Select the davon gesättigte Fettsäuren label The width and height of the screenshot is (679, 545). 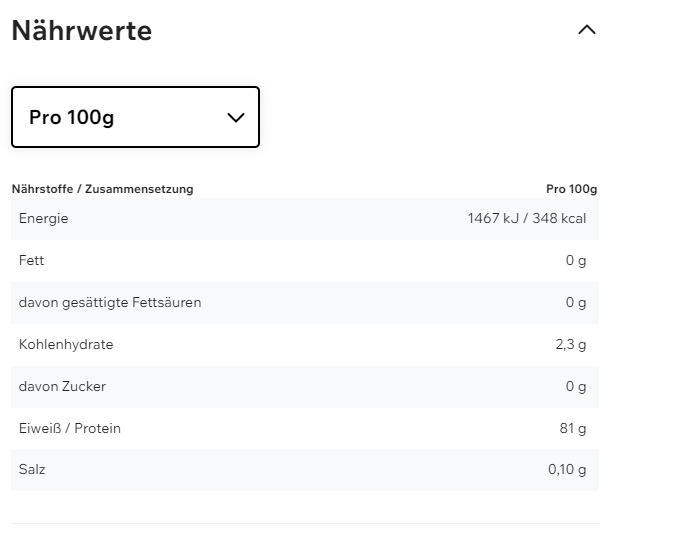110,302
